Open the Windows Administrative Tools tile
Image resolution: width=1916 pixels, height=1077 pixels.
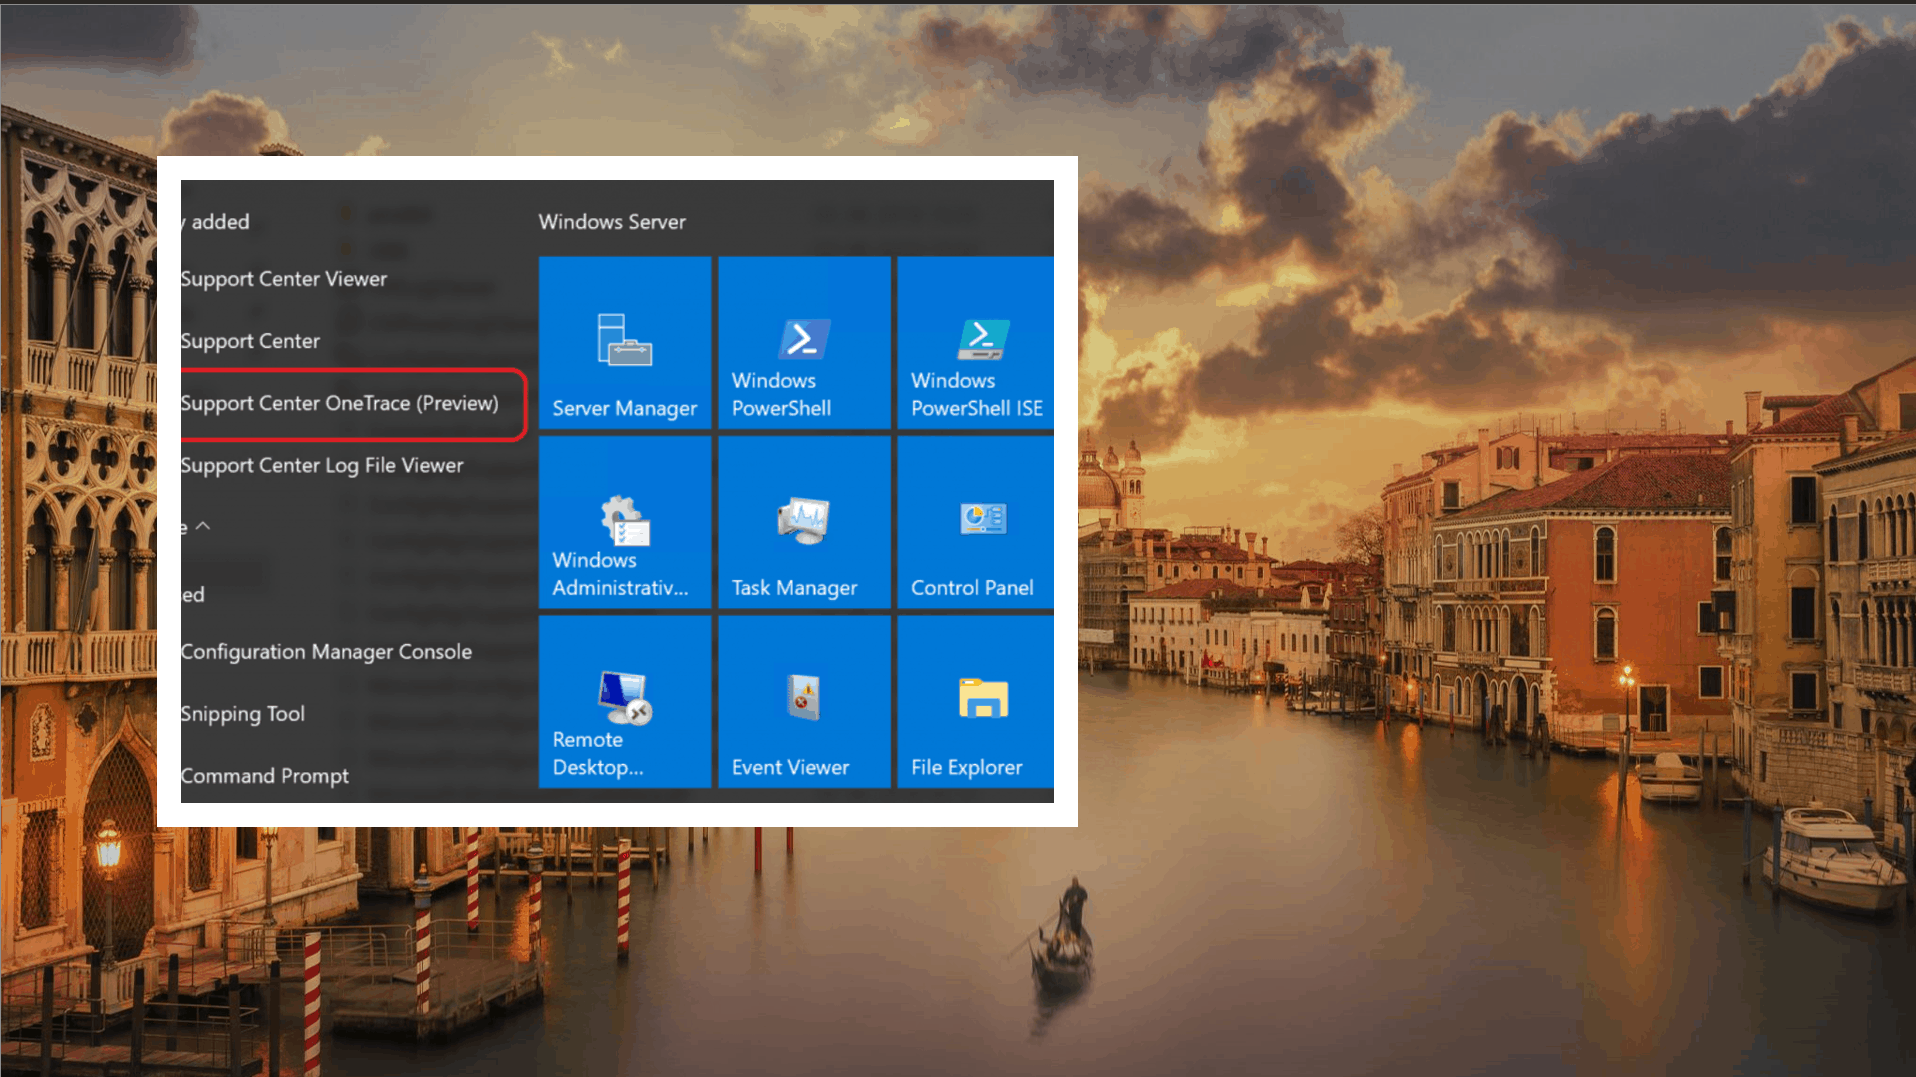(x=625, y=522)
